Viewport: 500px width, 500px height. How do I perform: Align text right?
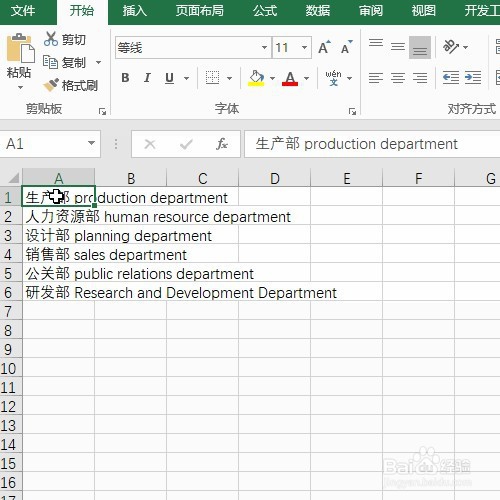[x=420, y=78]
